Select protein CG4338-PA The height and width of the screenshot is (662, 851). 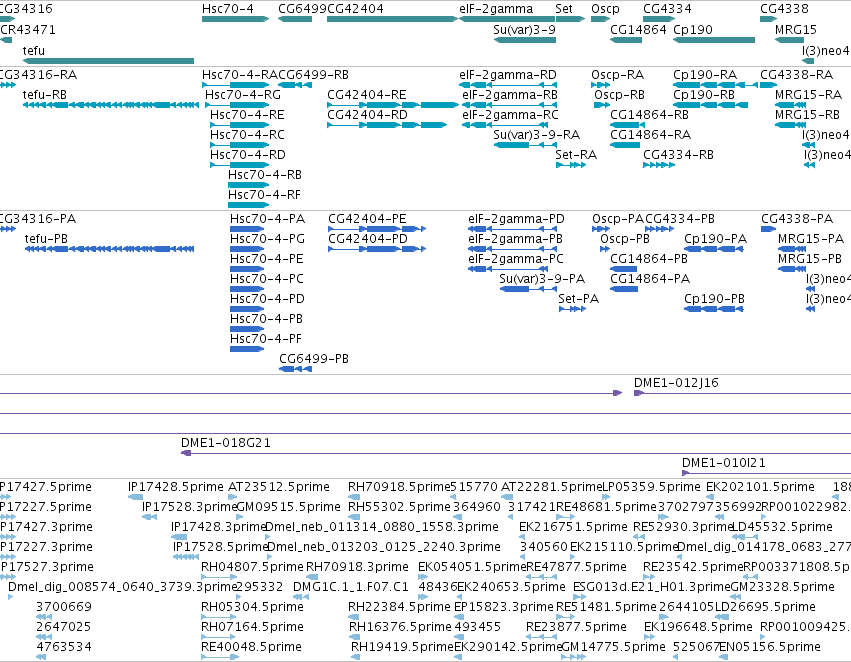pos(769,229)
